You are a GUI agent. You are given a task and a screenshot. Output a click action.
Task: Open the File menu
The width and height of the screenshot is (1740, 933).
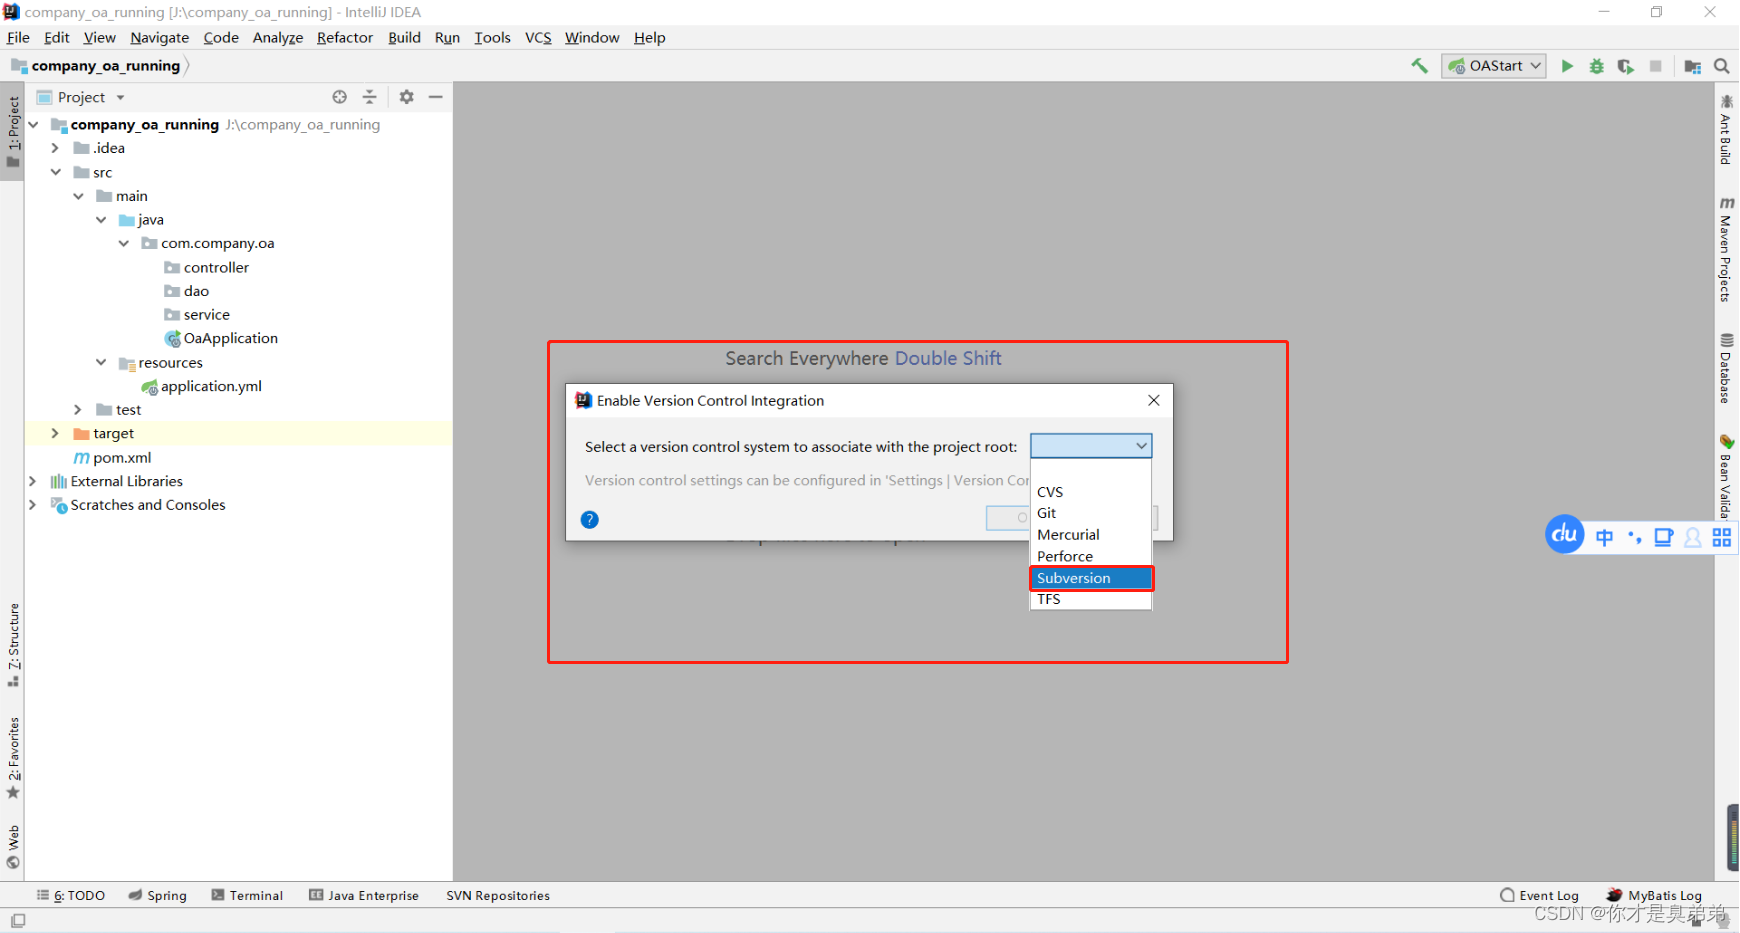point(18,37)
